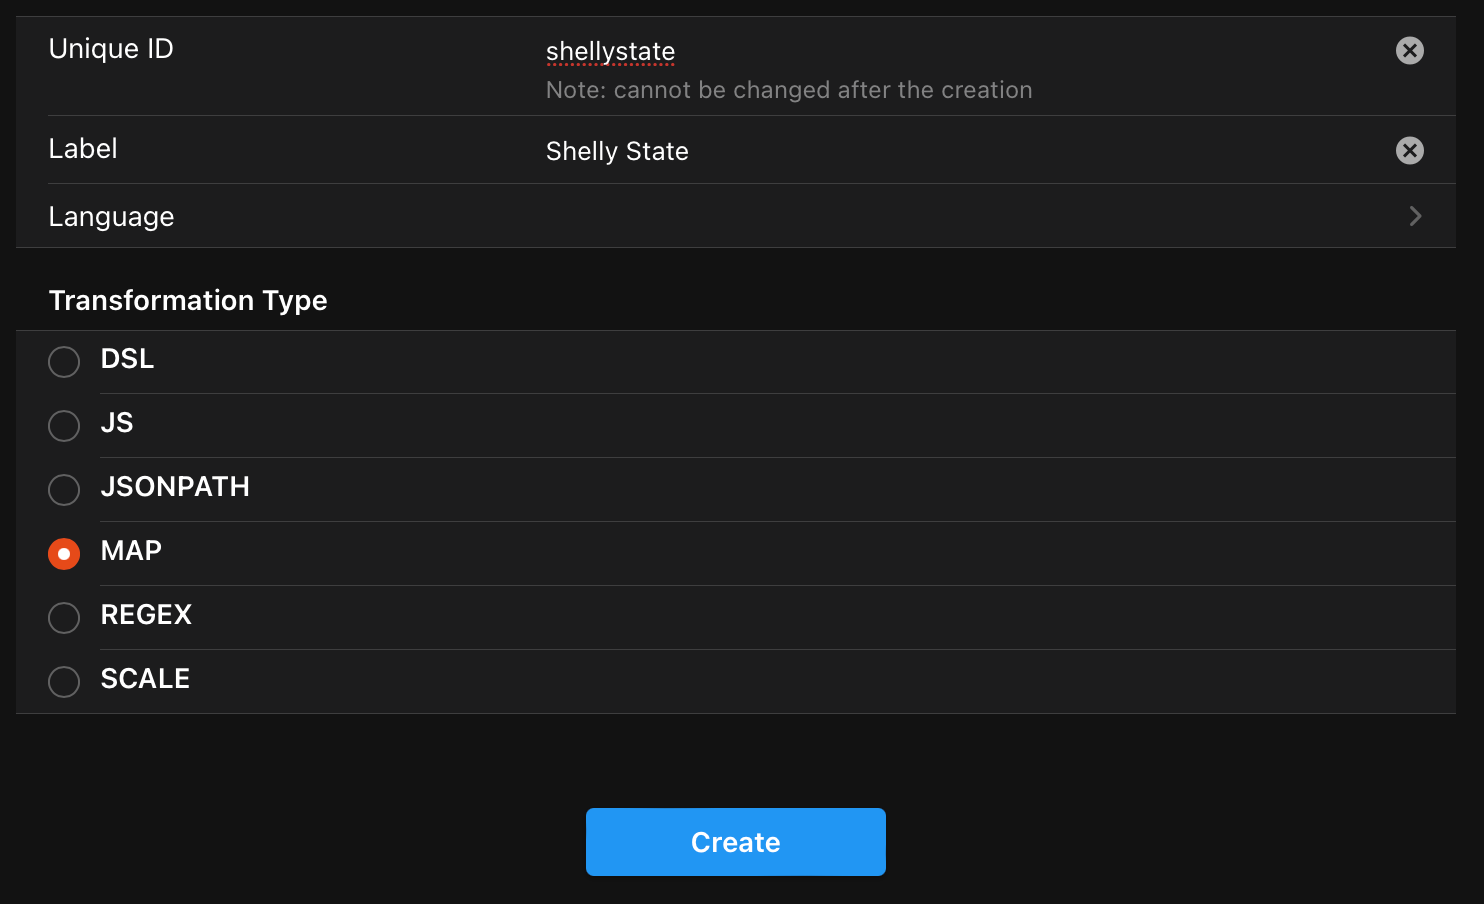This screenshot has width=1484, height=904.
Task: Click the Transformation Type heading
Action: 188,300
